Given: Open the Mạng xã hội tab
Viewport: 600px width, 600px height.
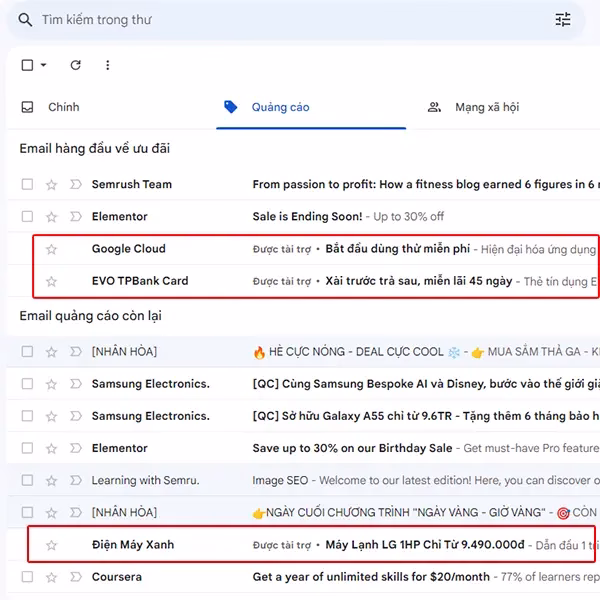Looking at the screenshot, I should coord(486,107).
